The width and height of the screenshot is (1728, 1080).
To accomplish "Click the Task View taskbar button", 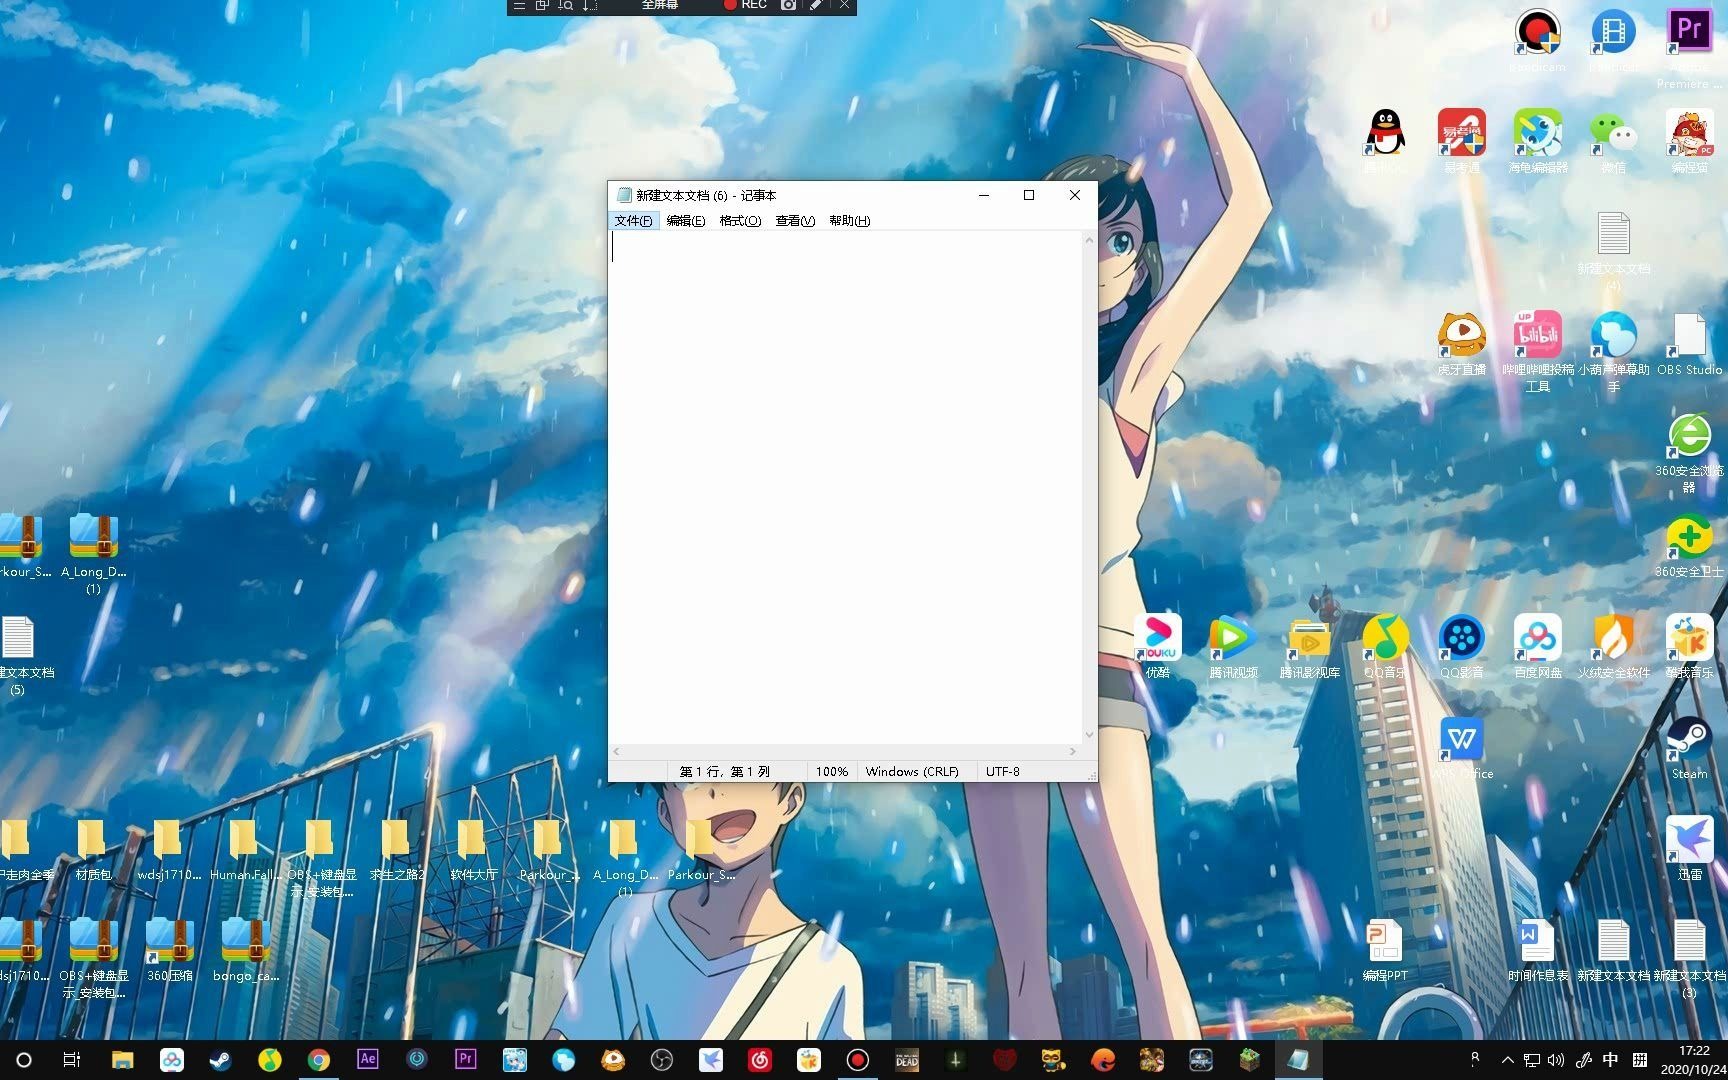I will (x=72, y=1060).
